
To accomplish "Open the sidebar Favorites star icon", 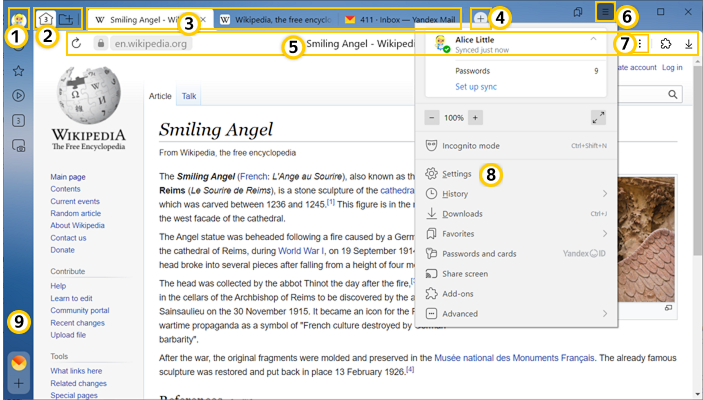I will pos(18,71).
